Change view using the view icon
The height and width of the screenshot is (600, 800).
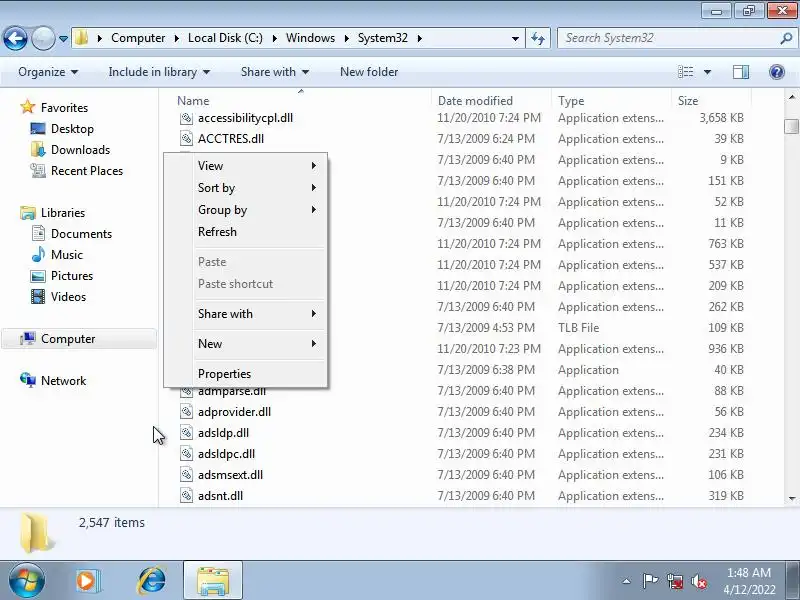pos(685,72)
